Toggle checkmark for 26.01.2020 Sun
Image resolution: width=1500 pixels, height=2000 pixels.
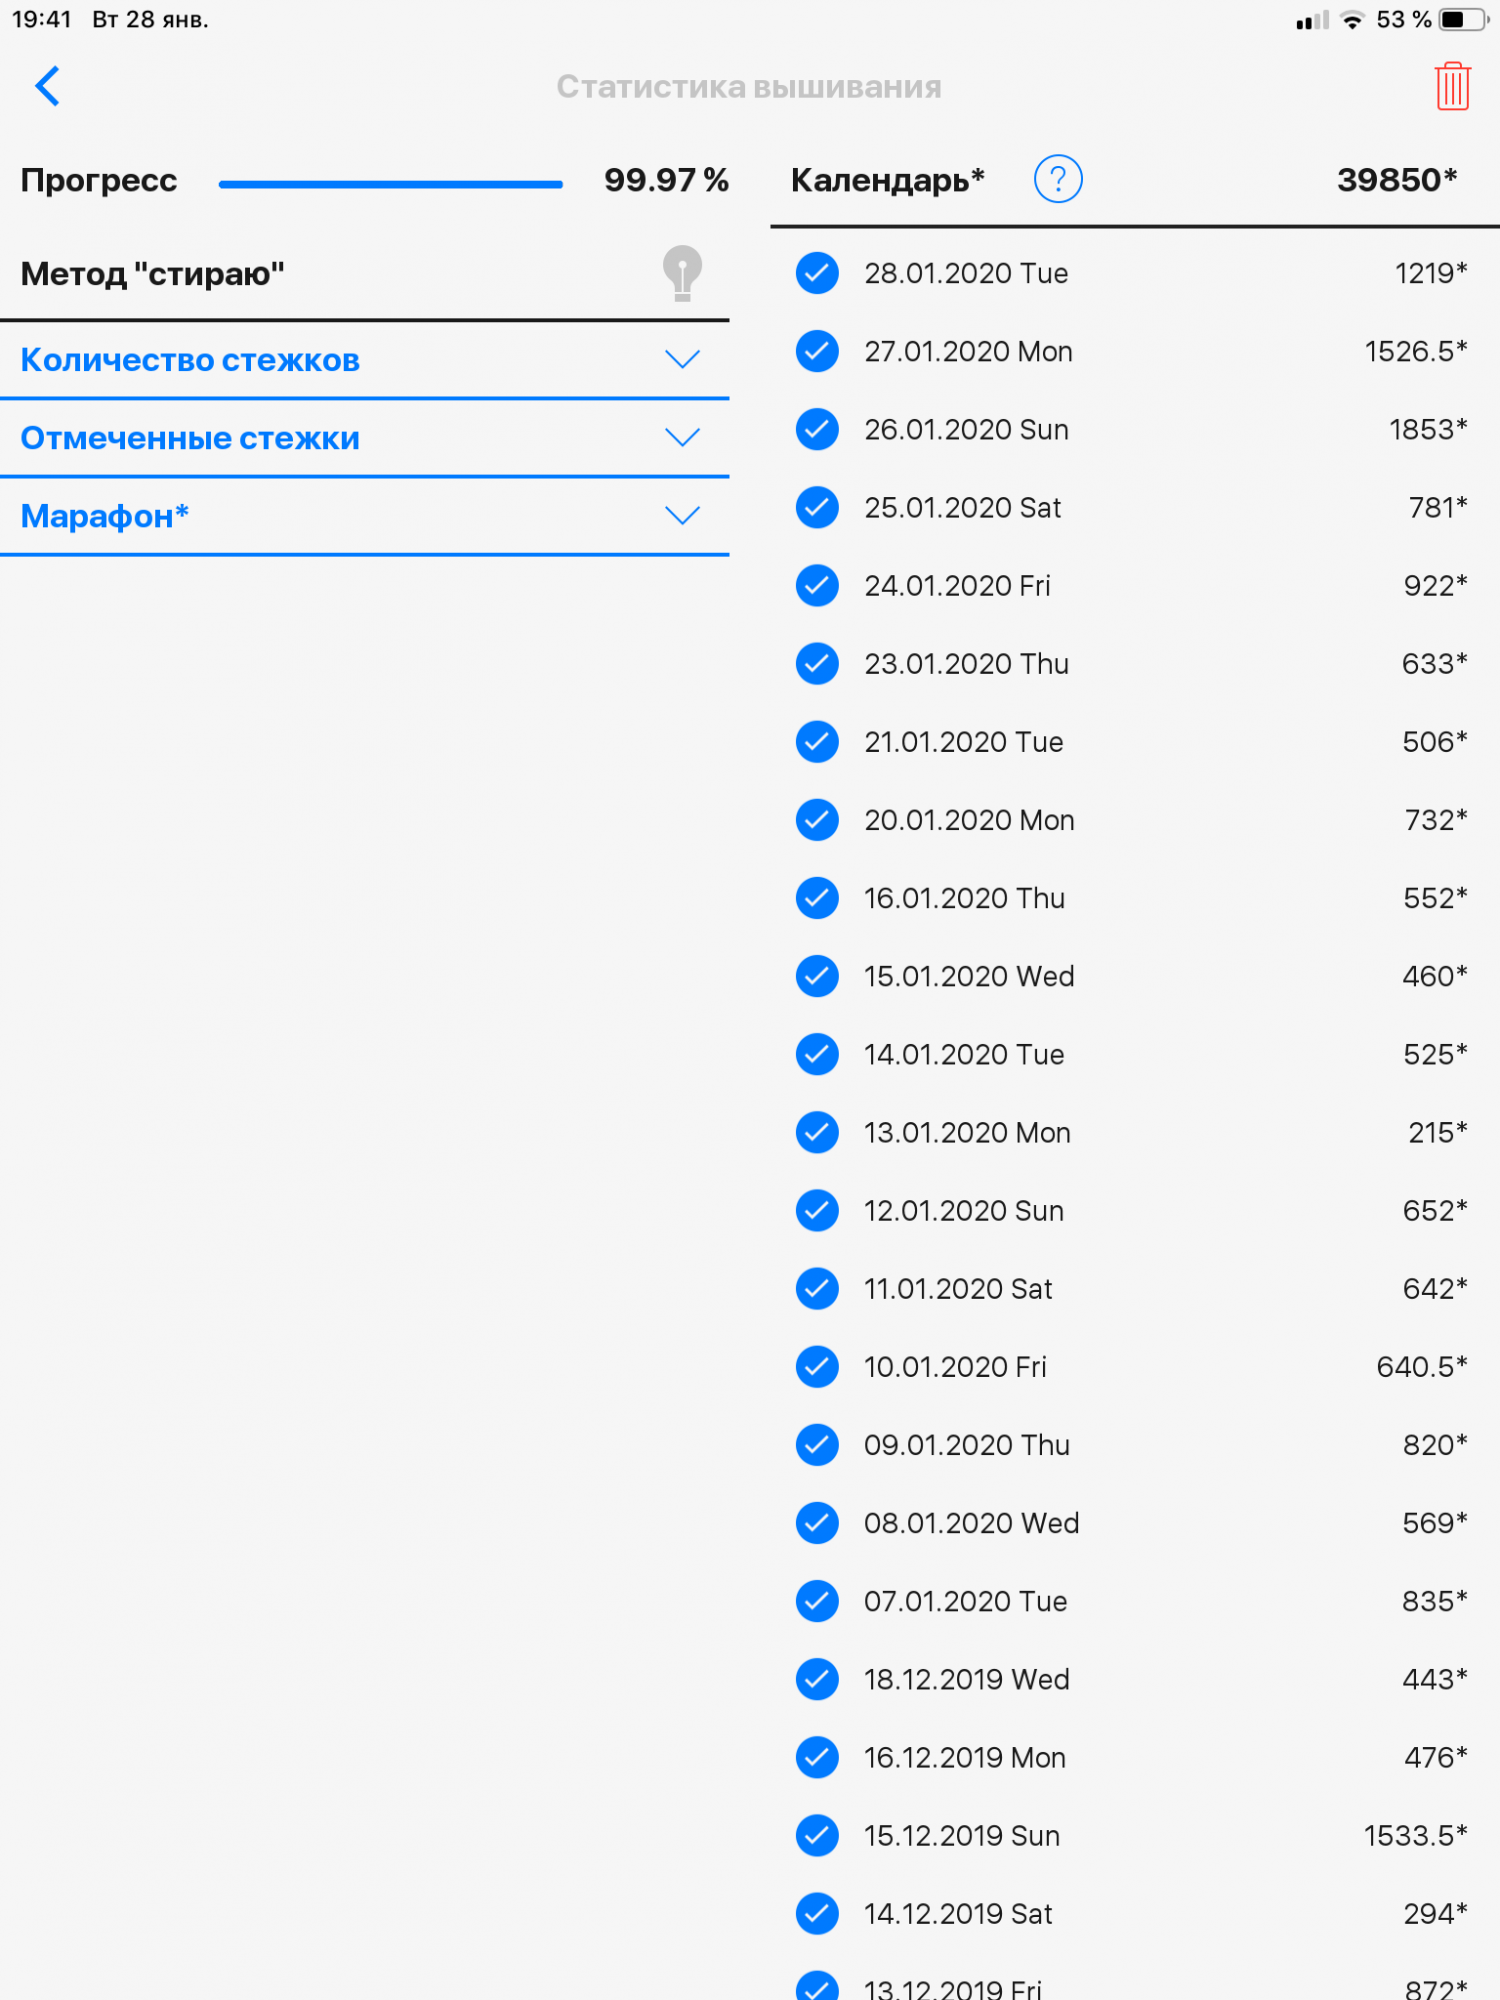click(817, 429)
